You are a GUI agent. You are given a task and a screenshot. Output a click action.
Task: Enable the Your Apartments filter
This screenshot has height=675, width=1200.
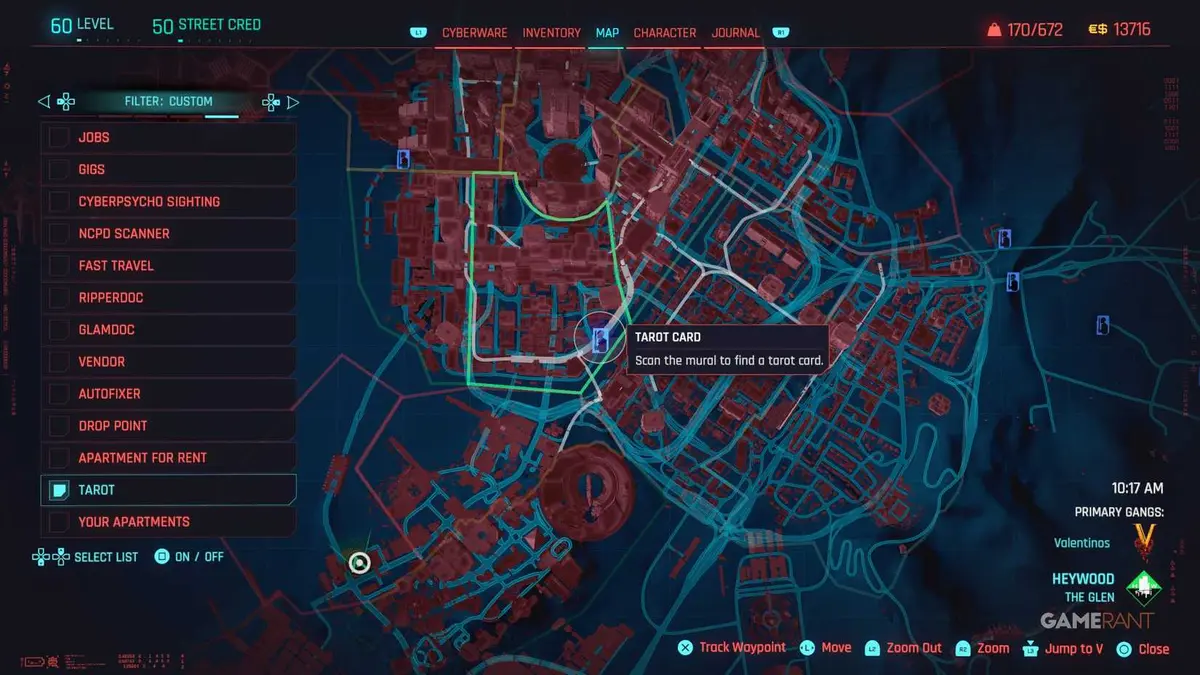click(x=59, y=521)
